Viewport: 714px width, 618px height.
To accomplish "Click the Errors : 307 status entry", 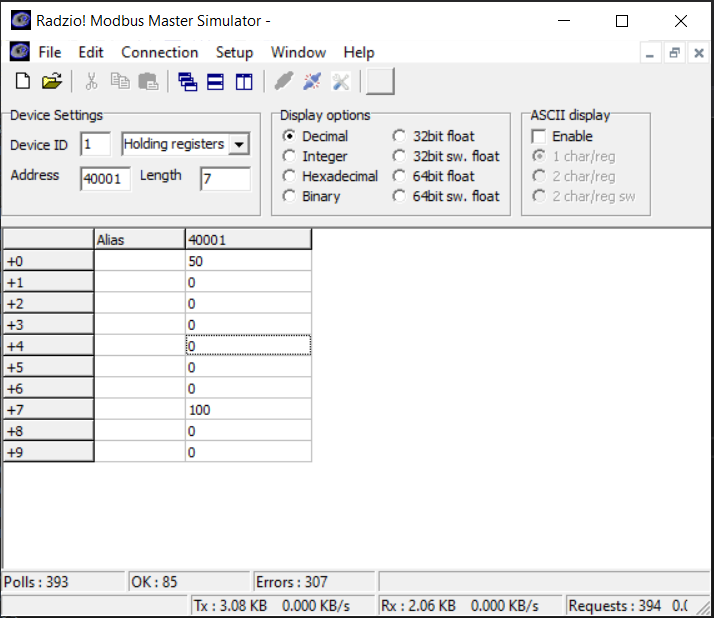I will 314,582.
